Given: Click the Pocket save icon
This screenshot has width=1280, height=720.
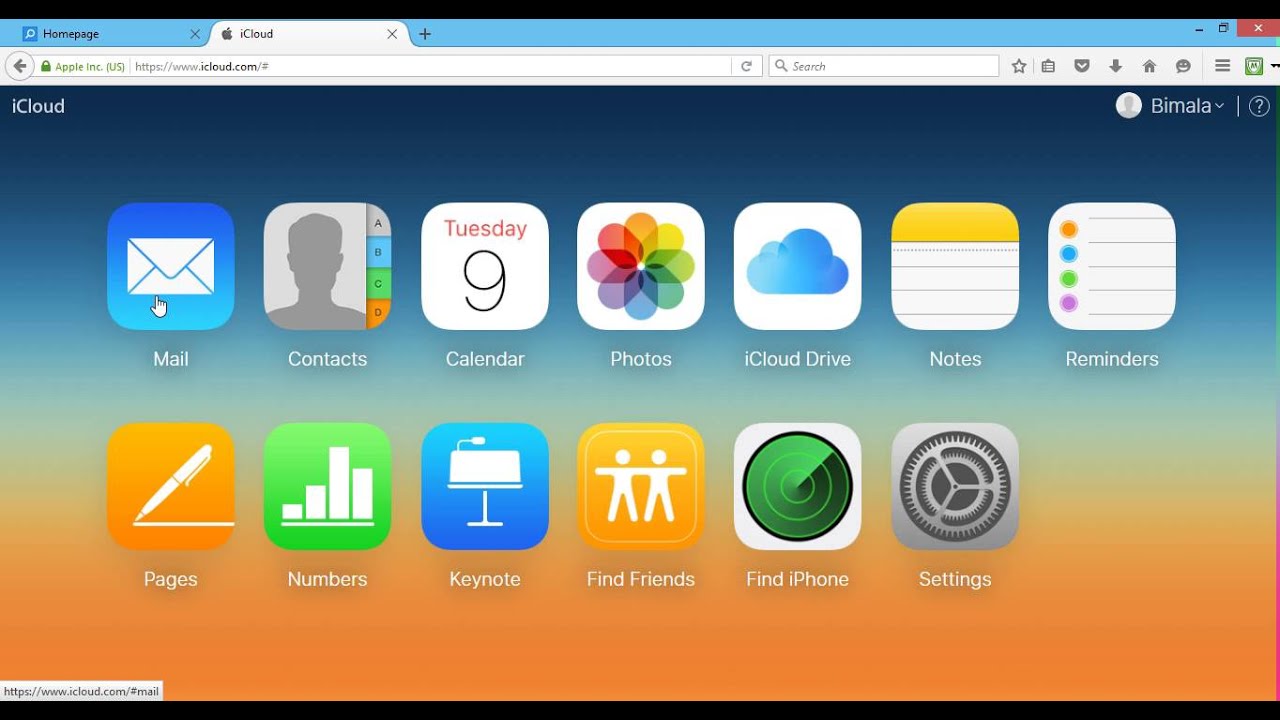Looking at the screenshot, I should [1082, 66].
